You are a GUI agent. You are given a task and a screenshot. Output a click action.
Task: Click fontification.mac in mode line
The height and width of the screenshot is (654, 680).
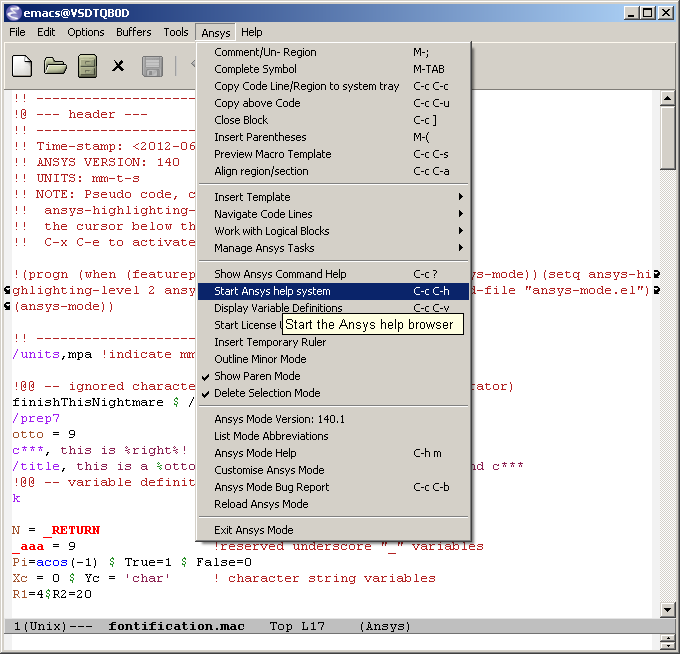coord(176,626)
